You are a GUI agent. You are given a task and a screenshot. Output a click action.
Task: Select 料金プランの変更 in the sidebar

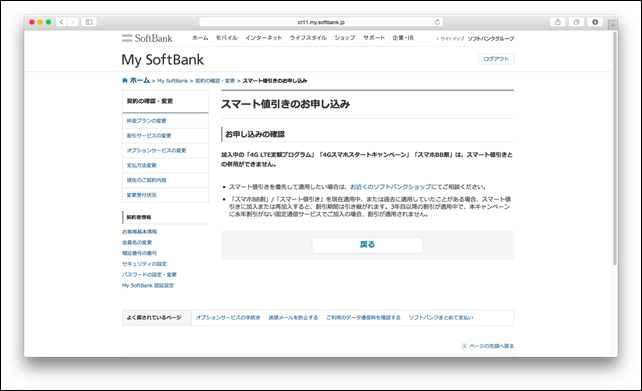coord(165,121)
